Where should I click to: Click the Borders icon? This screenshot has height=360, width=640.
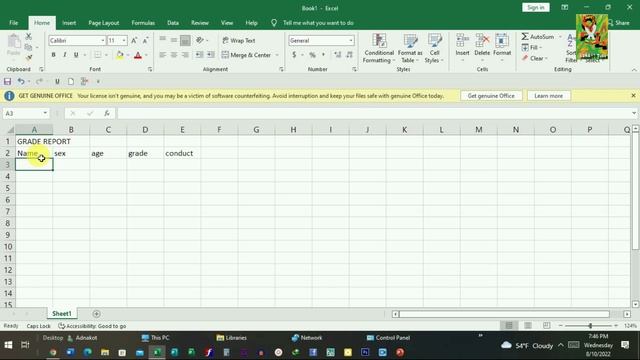98,55
